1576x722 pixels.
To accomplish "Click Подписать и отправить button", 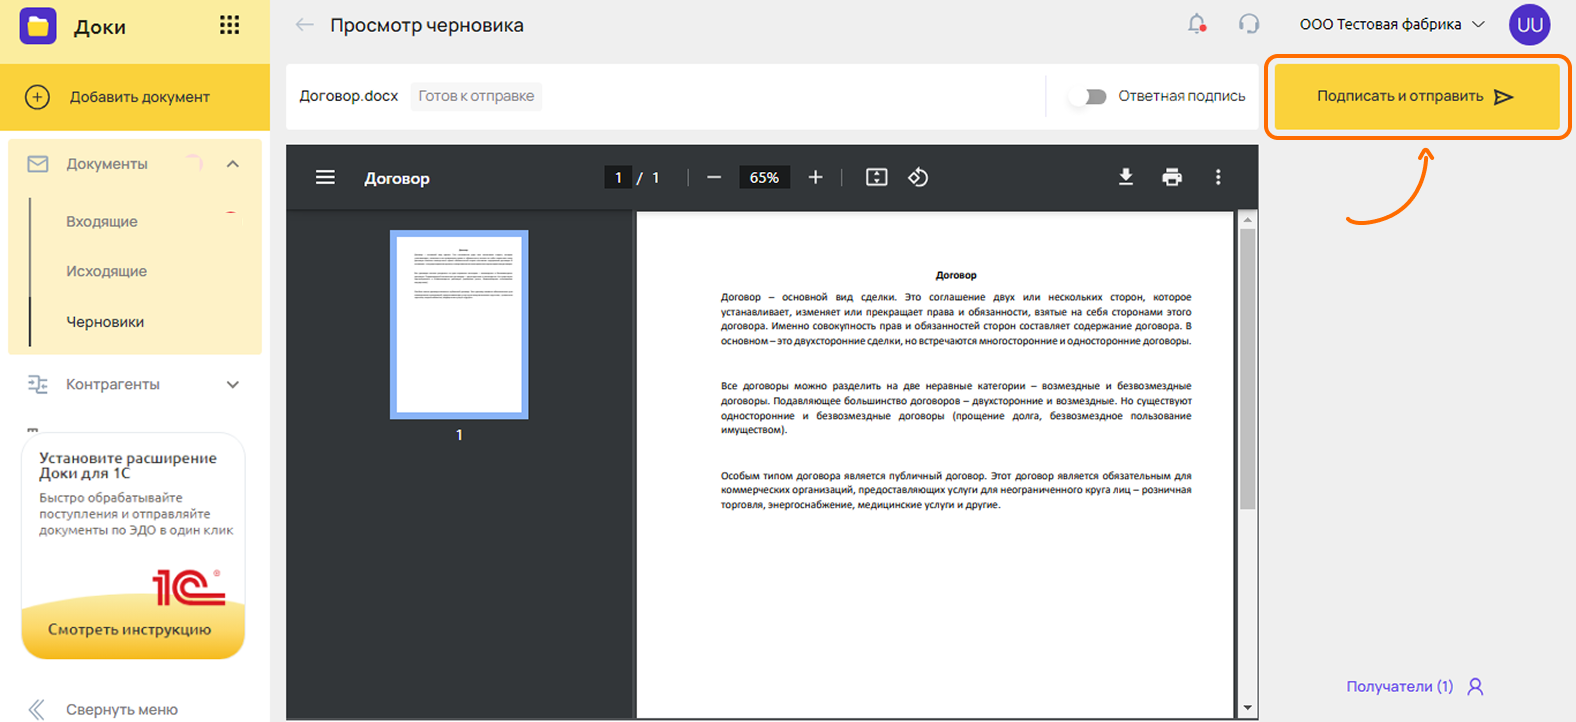I will pos(1417,97).
